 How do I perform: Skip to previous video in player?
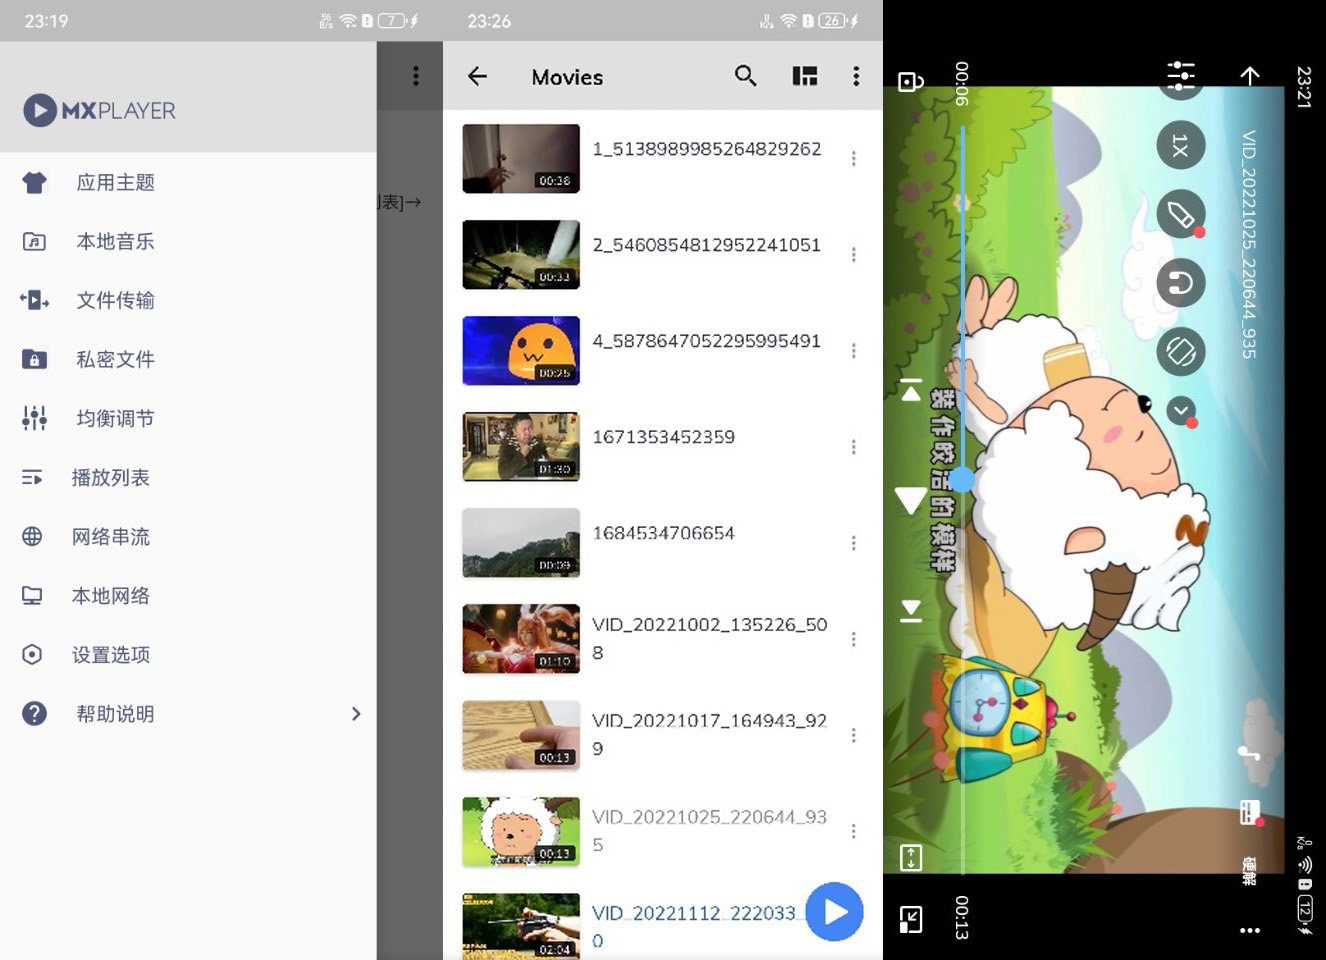[911, 390]
